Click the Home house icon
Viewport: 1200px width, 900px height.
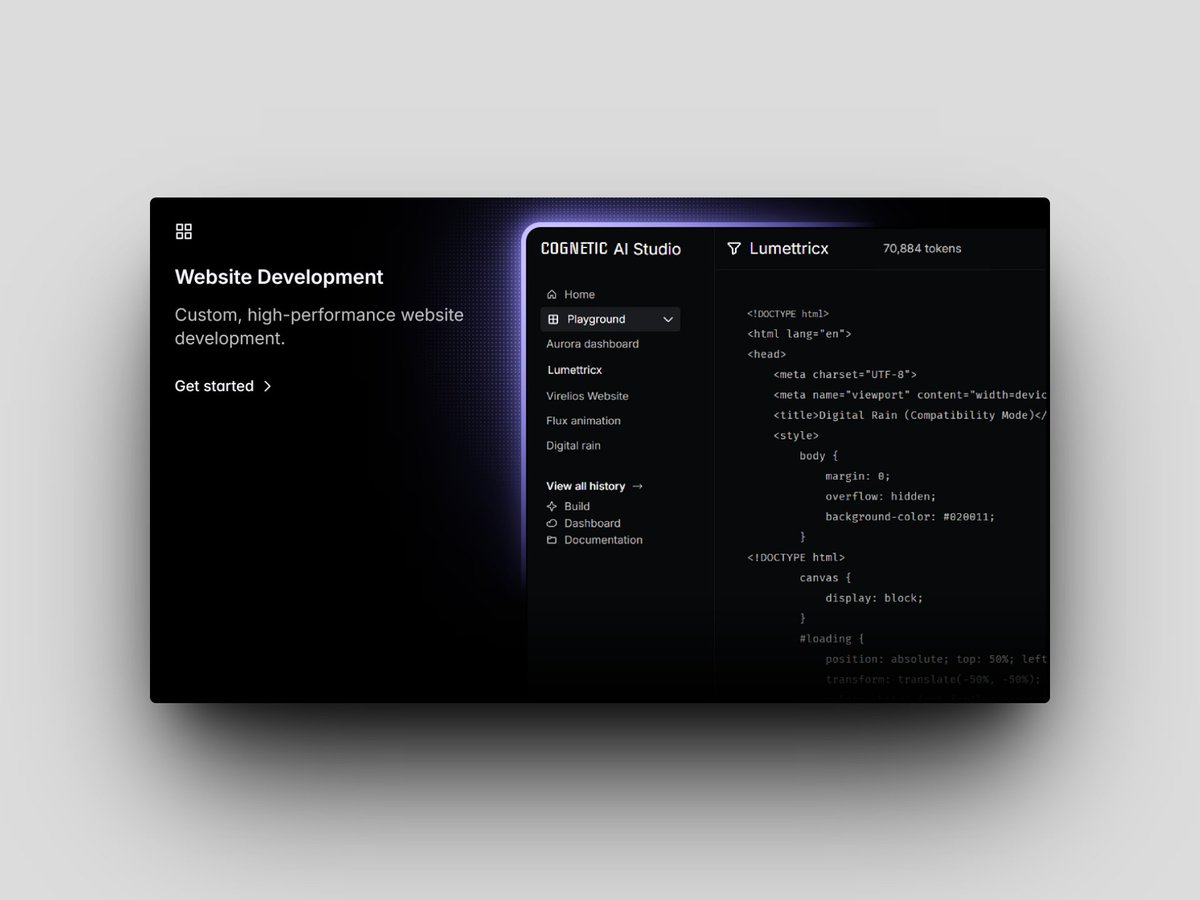click(551, 294)
